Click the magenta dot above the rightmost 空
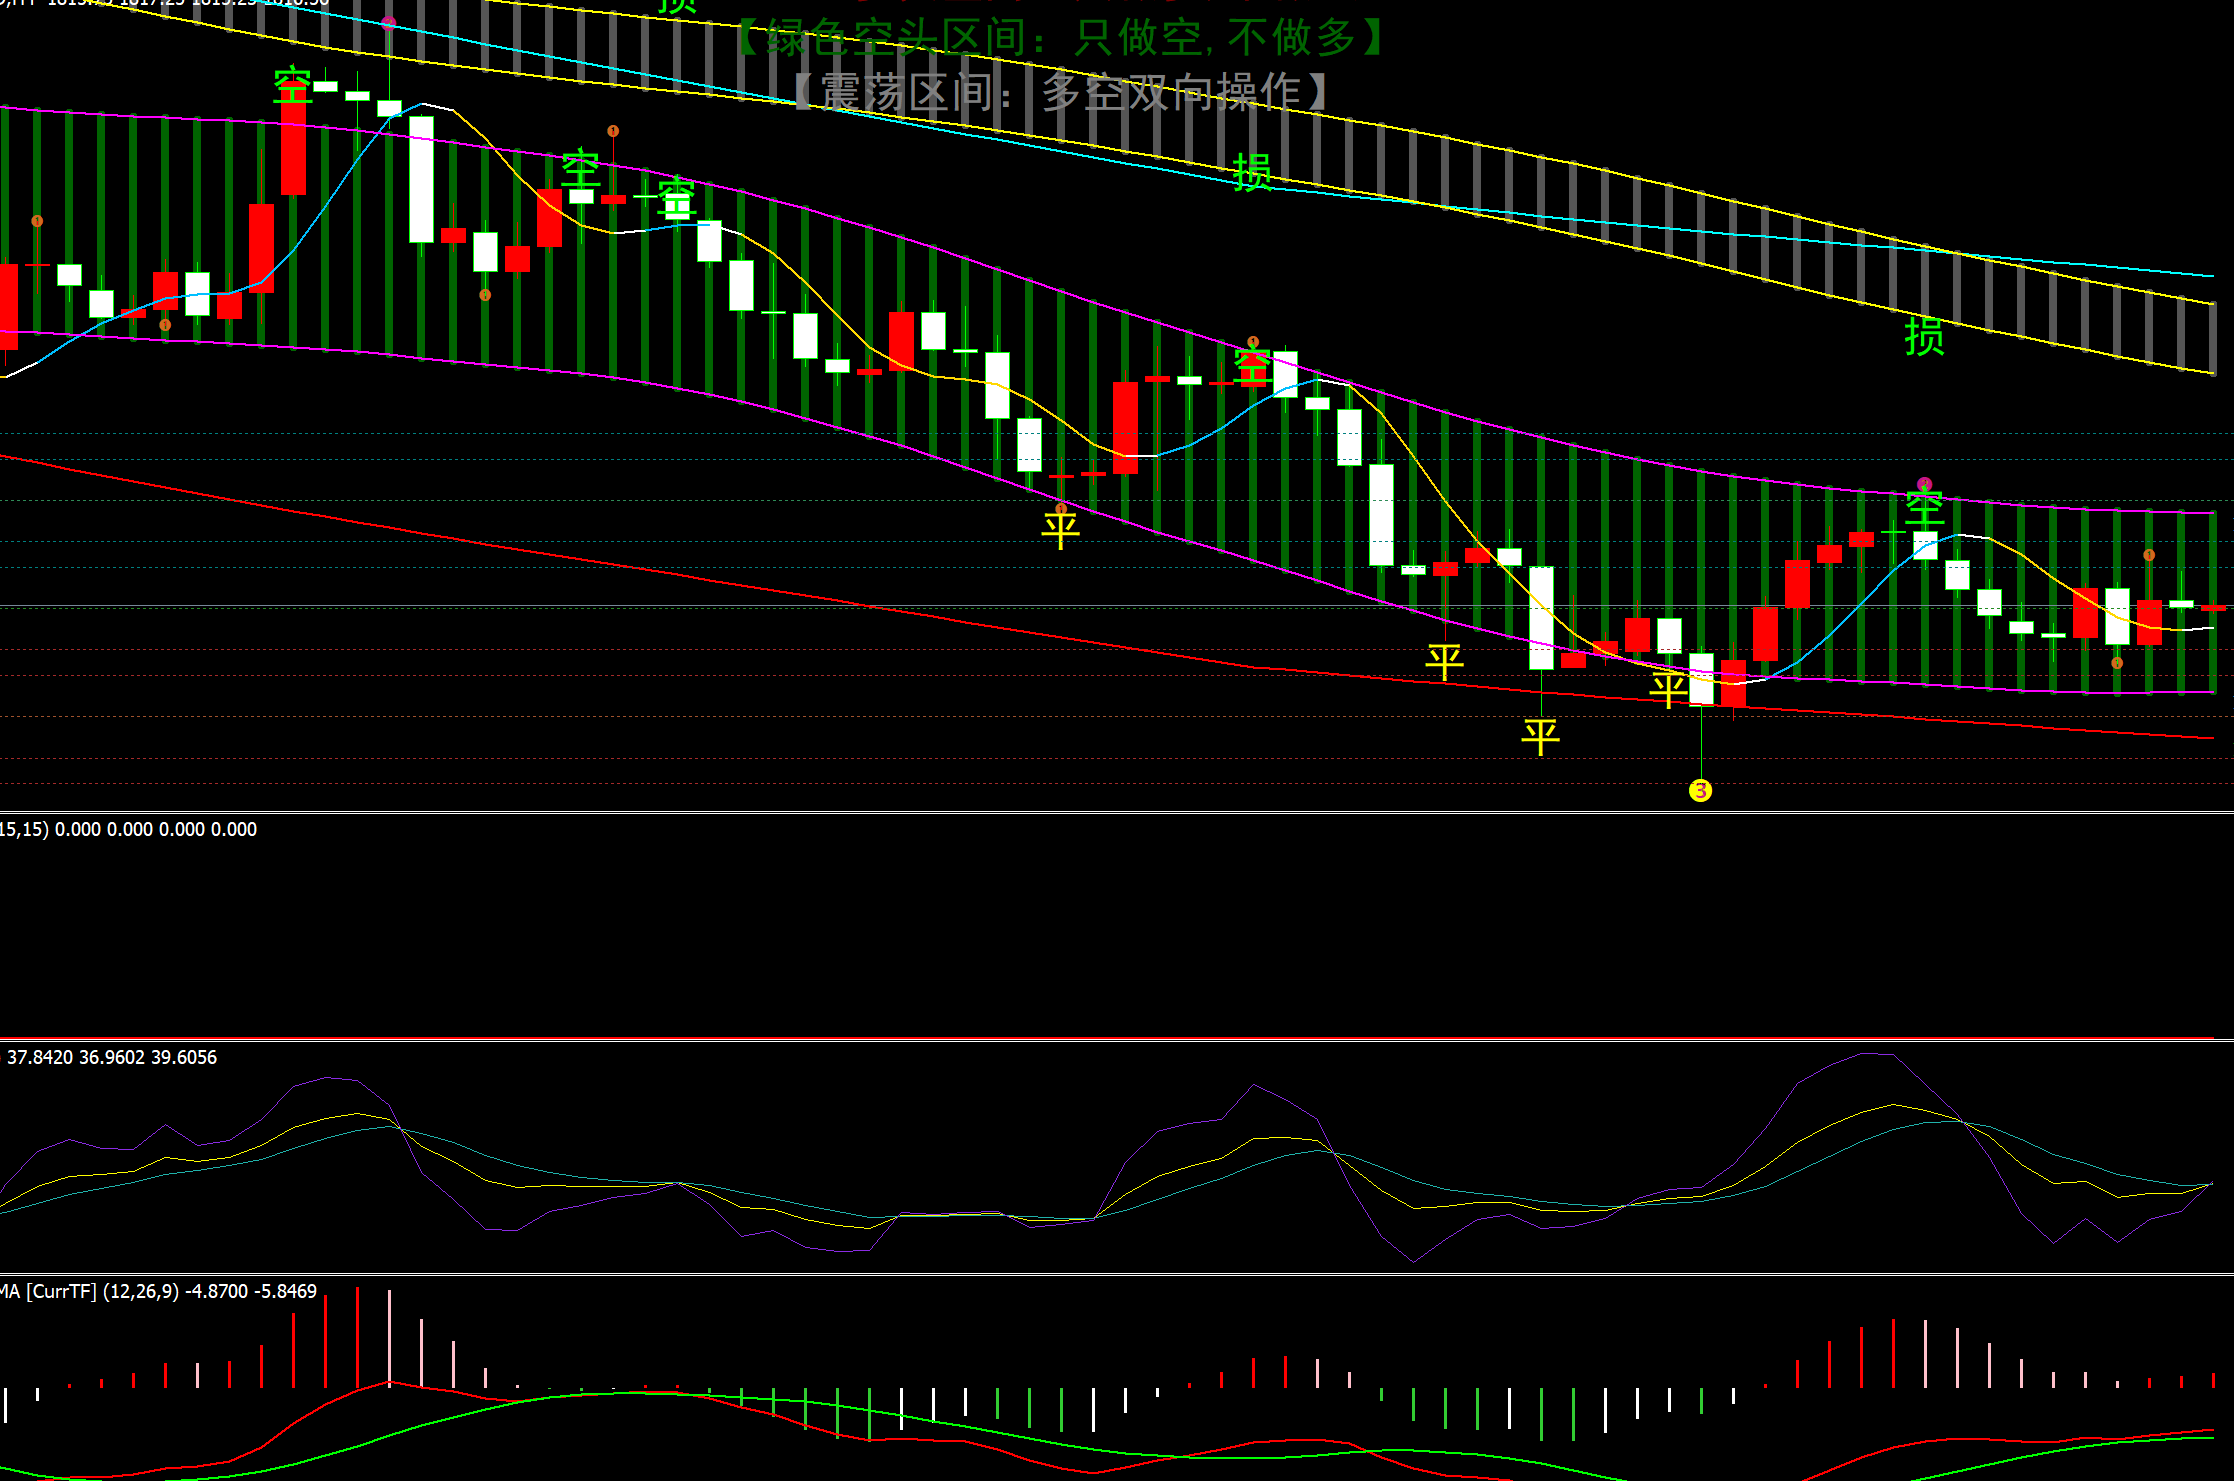 1924,484
